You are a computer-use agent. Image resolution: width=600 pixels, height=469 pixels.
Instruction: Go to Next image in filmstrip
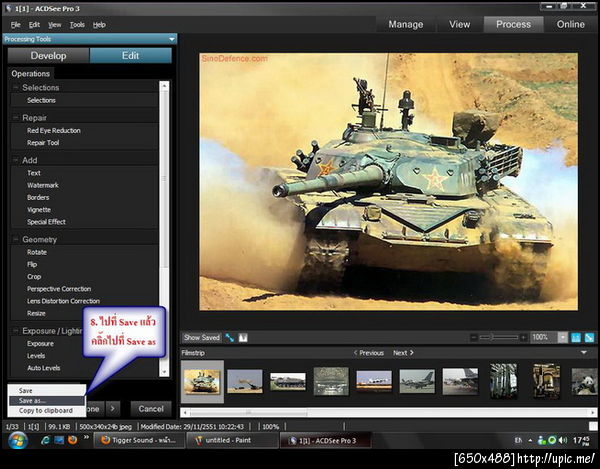coord(403,353)
